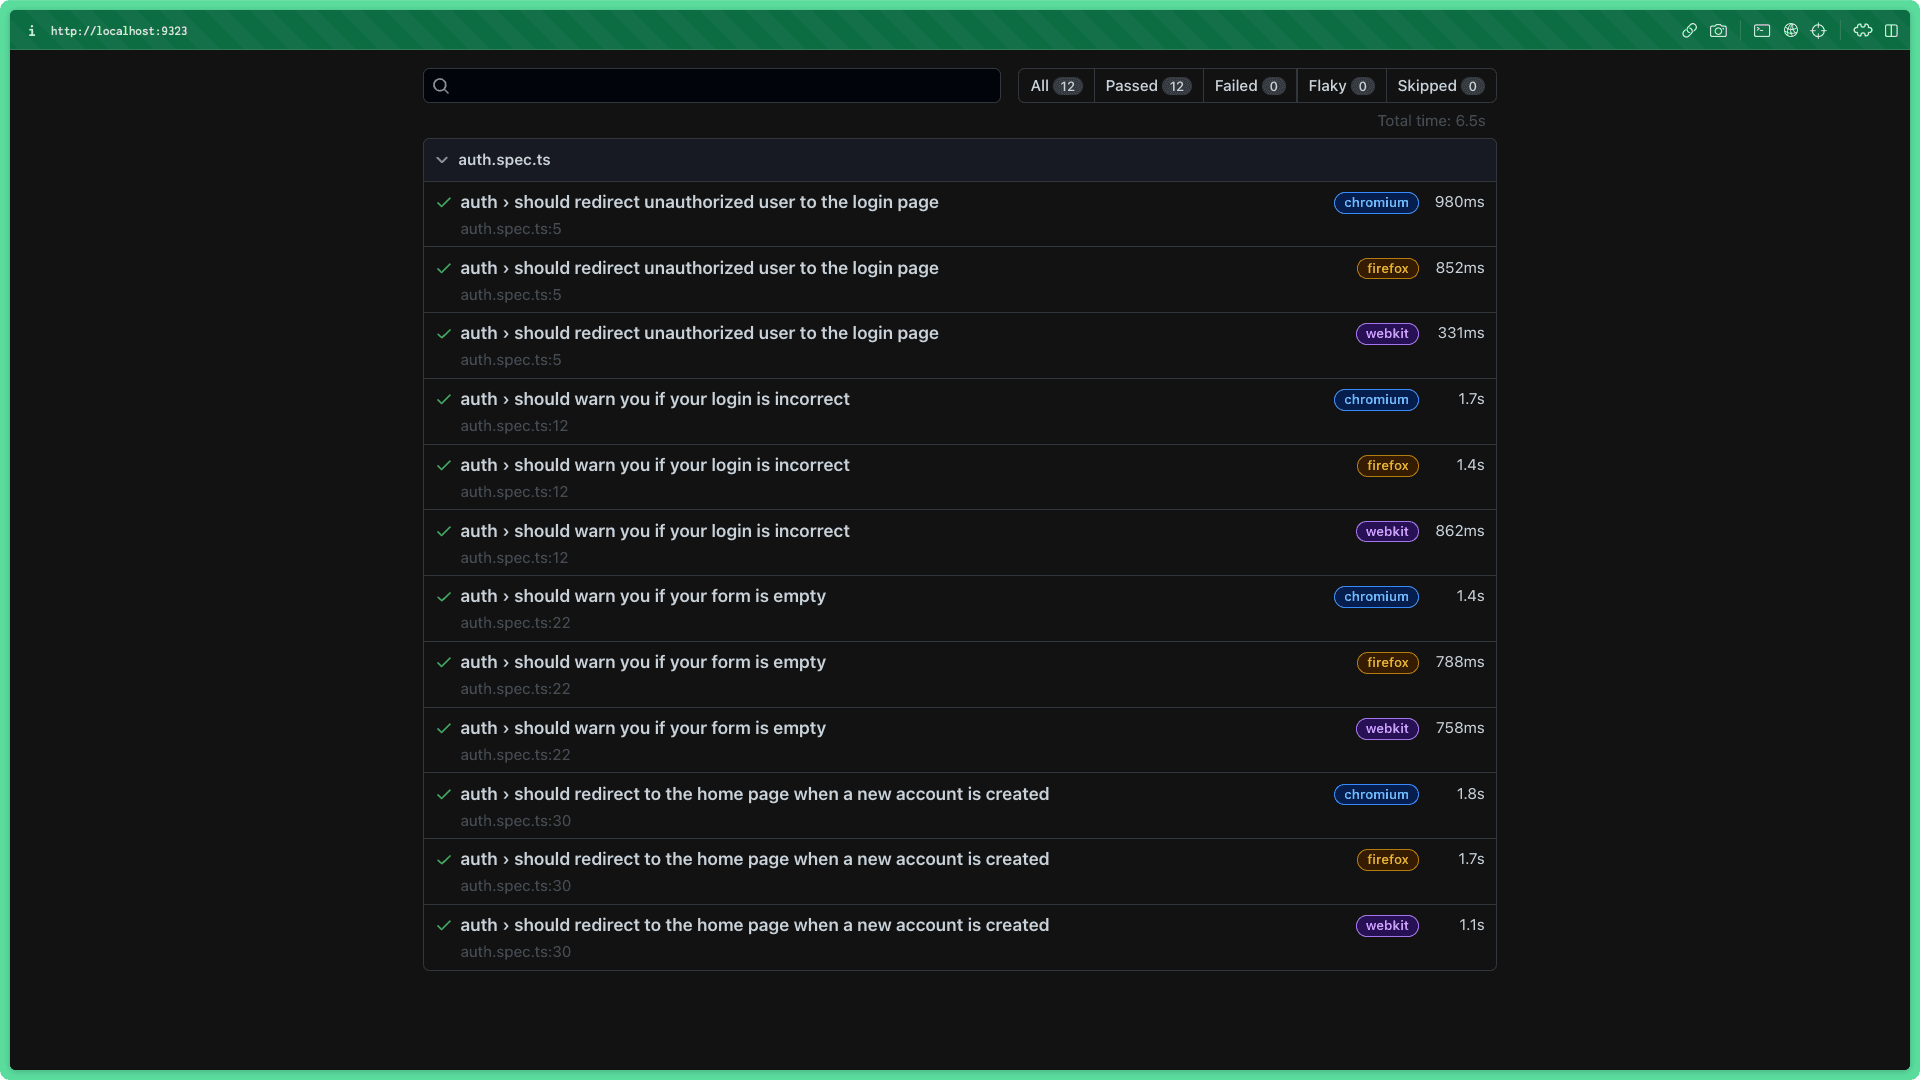Select the pick locator crosshair icon

(1819, 31)
